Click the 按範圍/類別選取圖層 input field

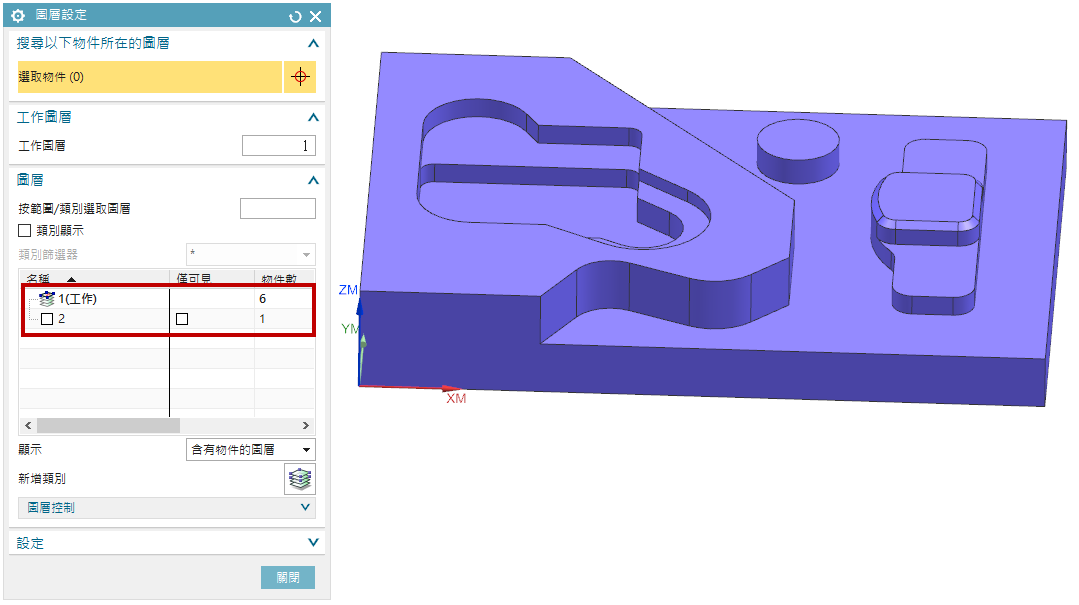coord(277,209)
